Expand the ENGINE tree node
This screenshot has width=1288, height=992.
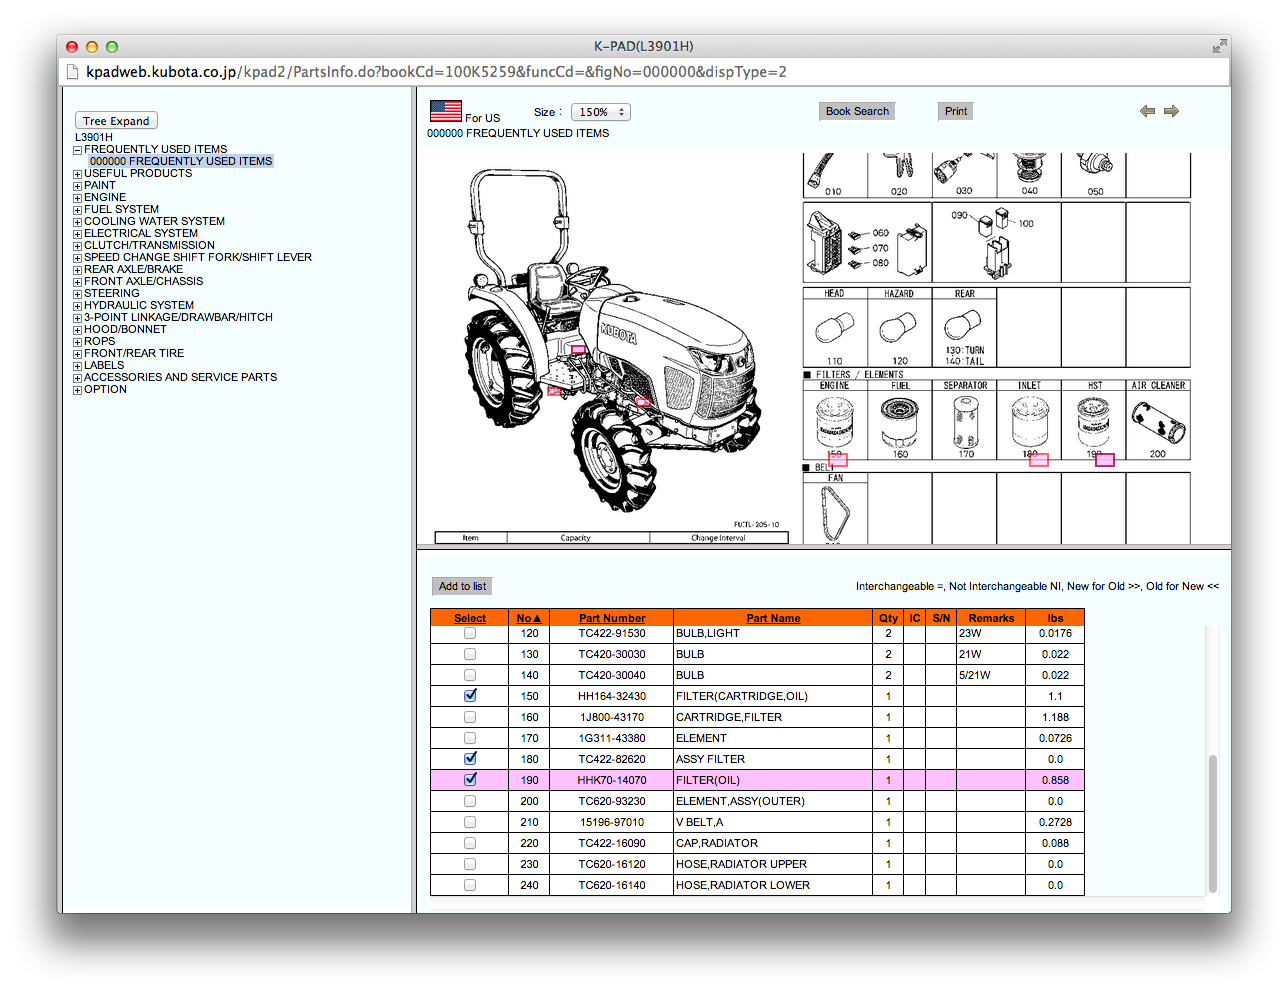coord(77,198)
